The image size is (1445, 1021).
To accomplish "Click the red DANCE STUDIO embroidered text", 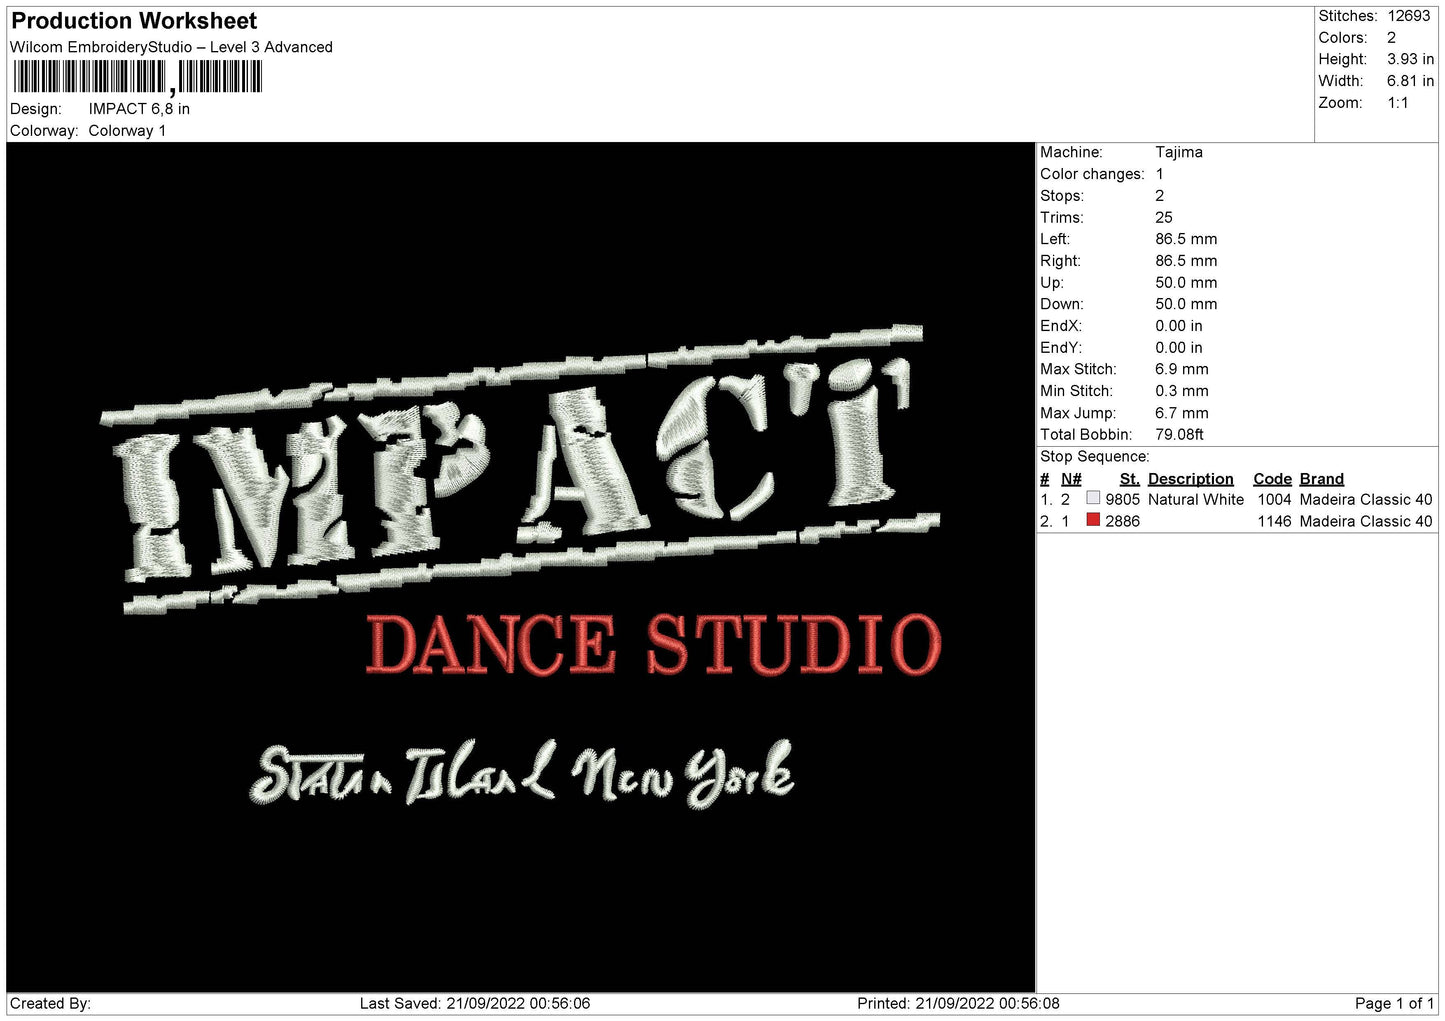I will point(654,645).
